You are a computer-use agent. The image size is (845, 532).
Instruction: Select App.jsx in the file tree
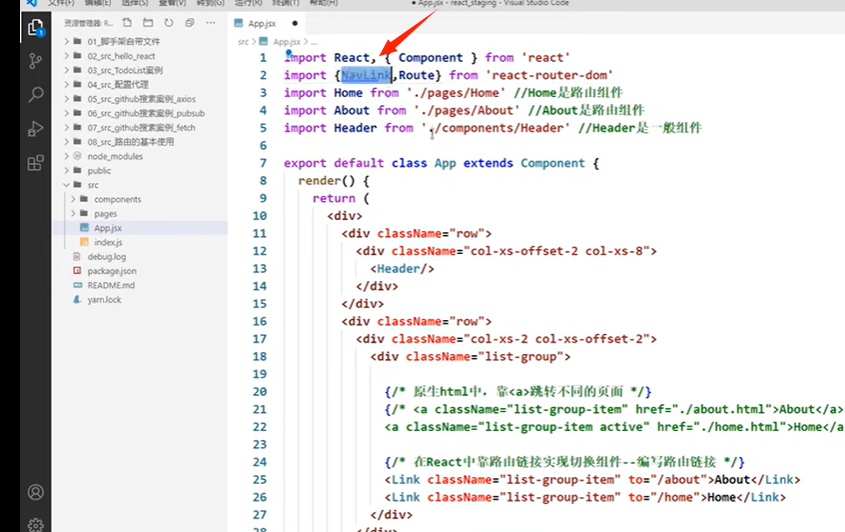[108, 228]
